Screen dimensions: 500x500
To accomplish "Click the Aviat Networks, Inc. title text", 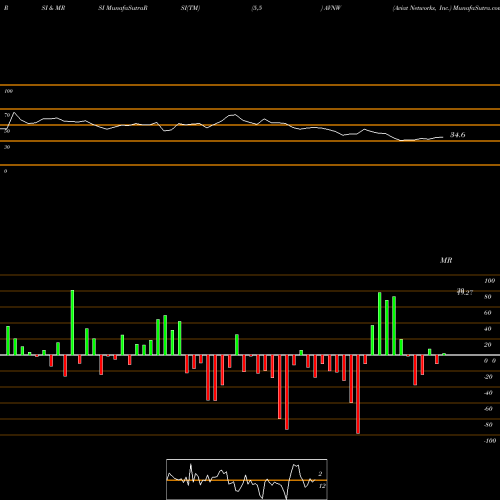I will coord(422,8).
